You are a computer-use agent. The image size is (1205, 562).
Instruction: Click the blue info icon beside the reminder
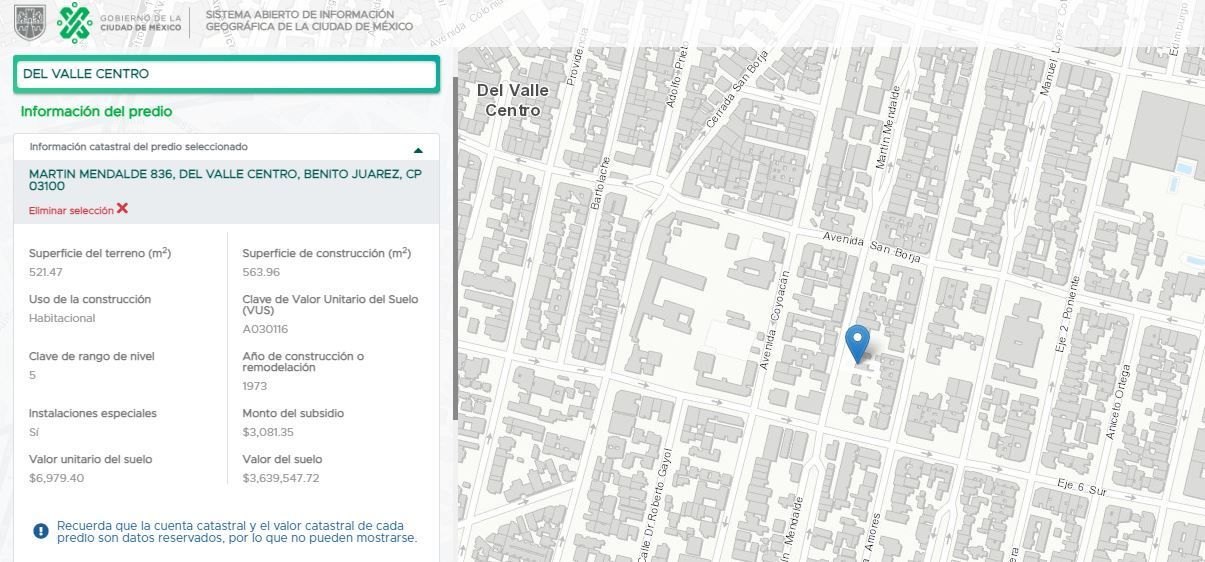click(x=41, y=531)
